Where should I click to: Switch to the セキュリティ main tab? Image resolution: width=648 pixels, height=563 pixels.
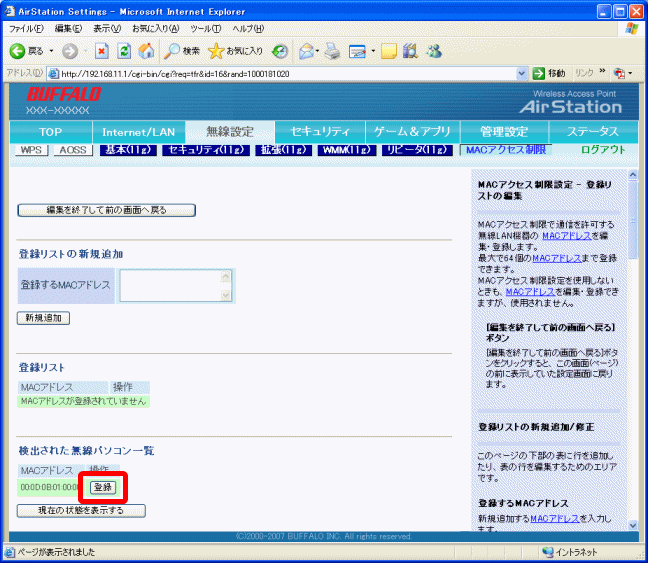(x=320, y=132)
